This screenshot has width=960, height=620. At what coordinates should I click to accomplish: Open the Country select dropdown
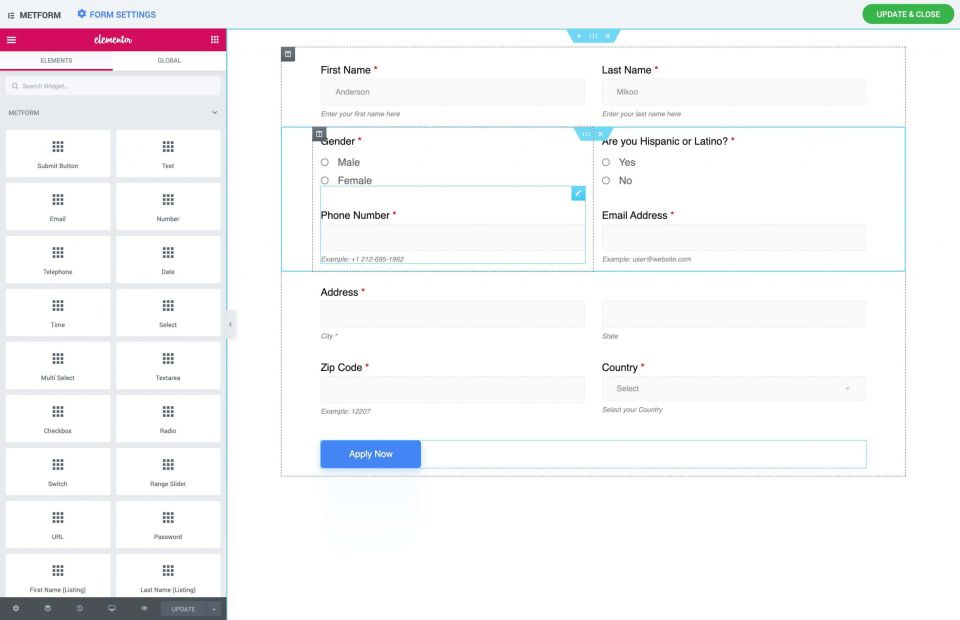(733, 389)
